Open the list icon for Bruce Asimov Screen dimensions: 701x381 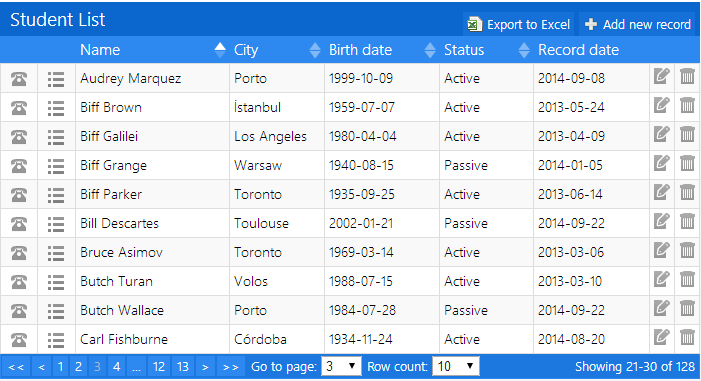pyautogui.click(x=56, y=253)
